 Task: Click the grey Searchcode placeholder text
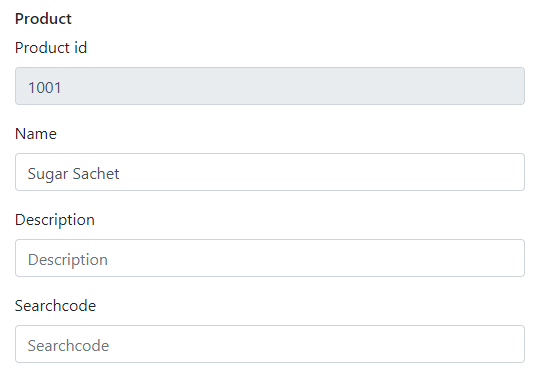68,346
